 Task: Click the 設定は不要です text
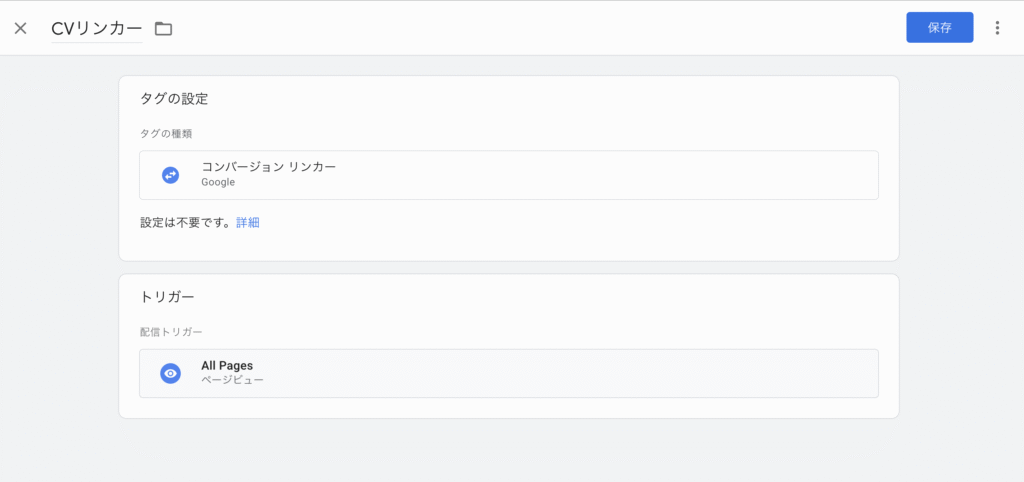187,222
